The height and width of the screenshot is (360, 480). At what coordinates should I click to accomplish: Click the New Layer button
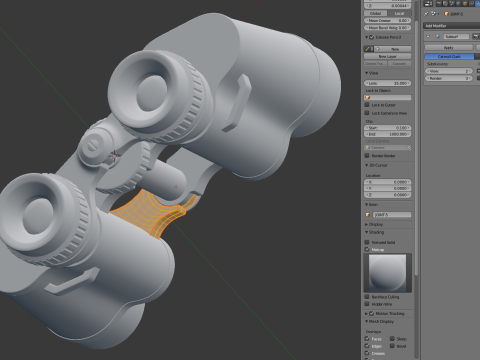(x=387, y=57)
